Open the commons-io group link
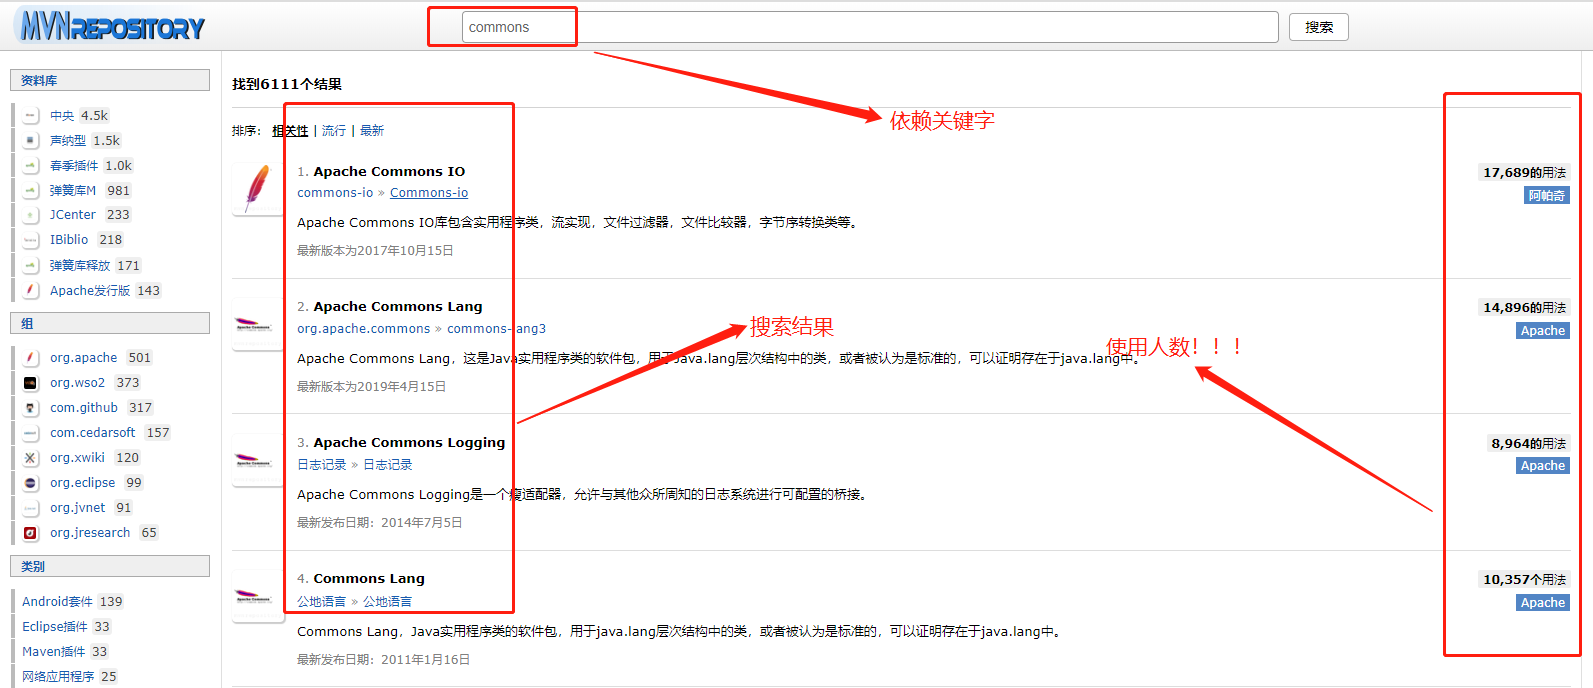This screenshot has width=1593, height=688. (335, 193)
